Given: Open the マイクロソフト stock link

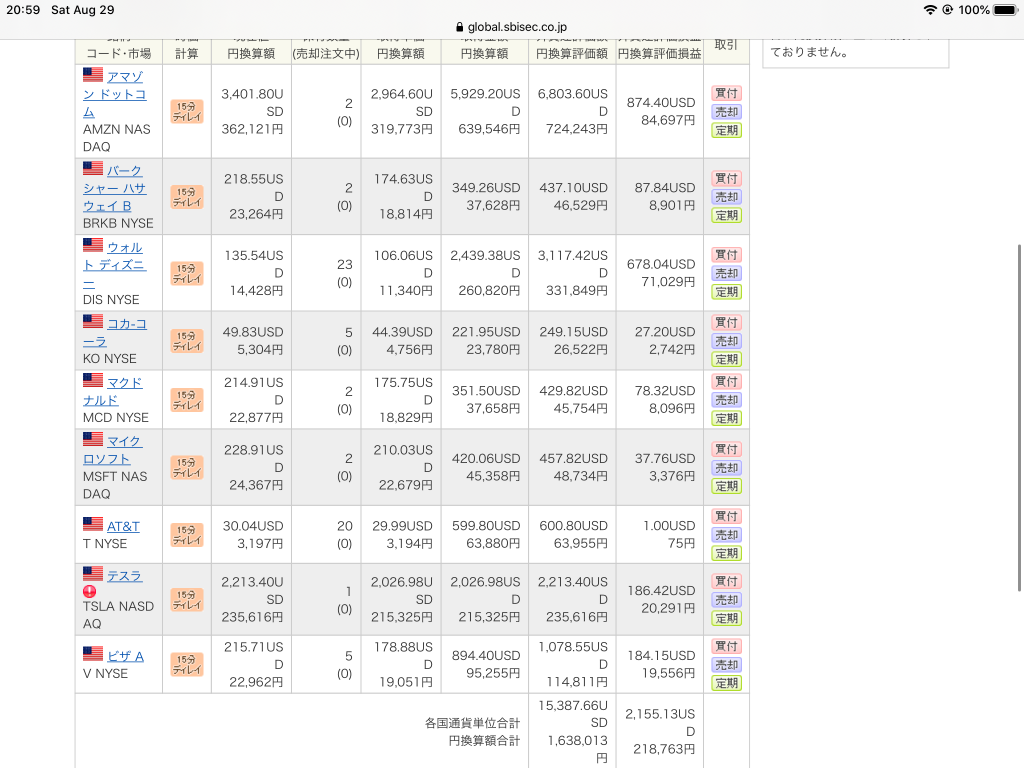Looking at the screenshot, I should tap(113, 450).
